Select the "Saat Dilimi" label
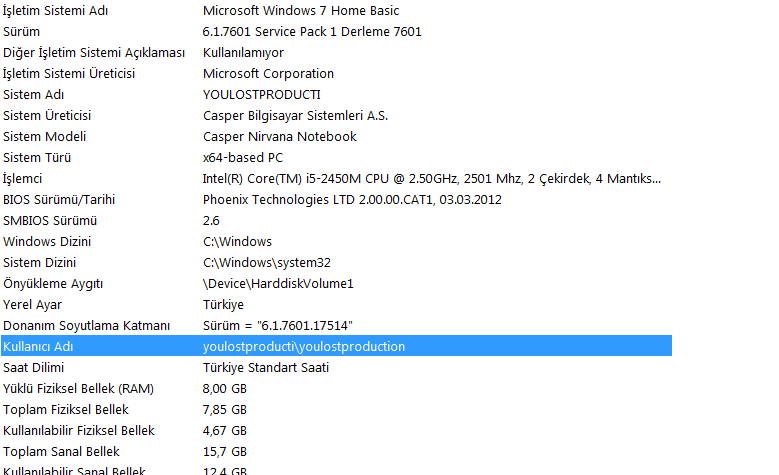The width and height of the screenshot is (779, 475). click(34, 368)
